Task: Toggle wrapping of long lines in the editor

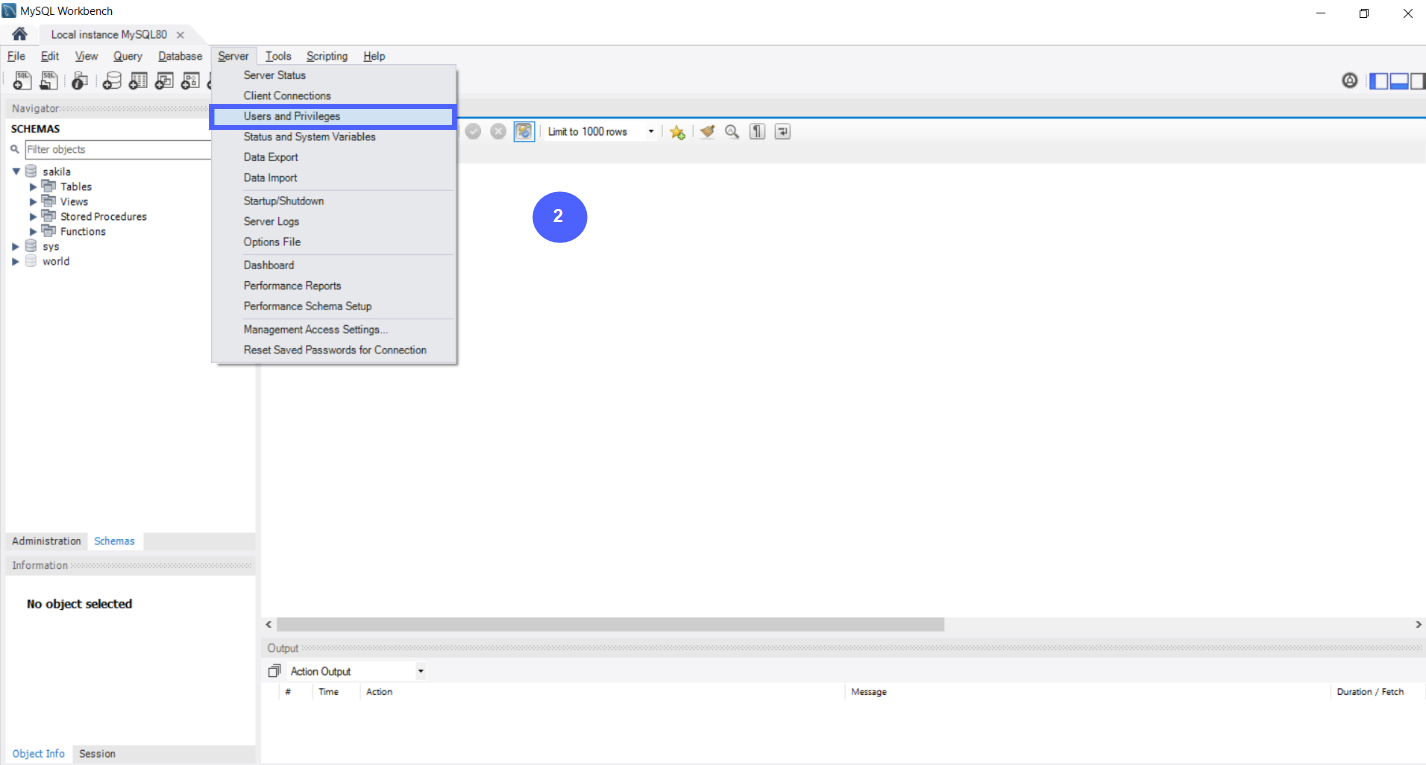Action: [783, 131]
